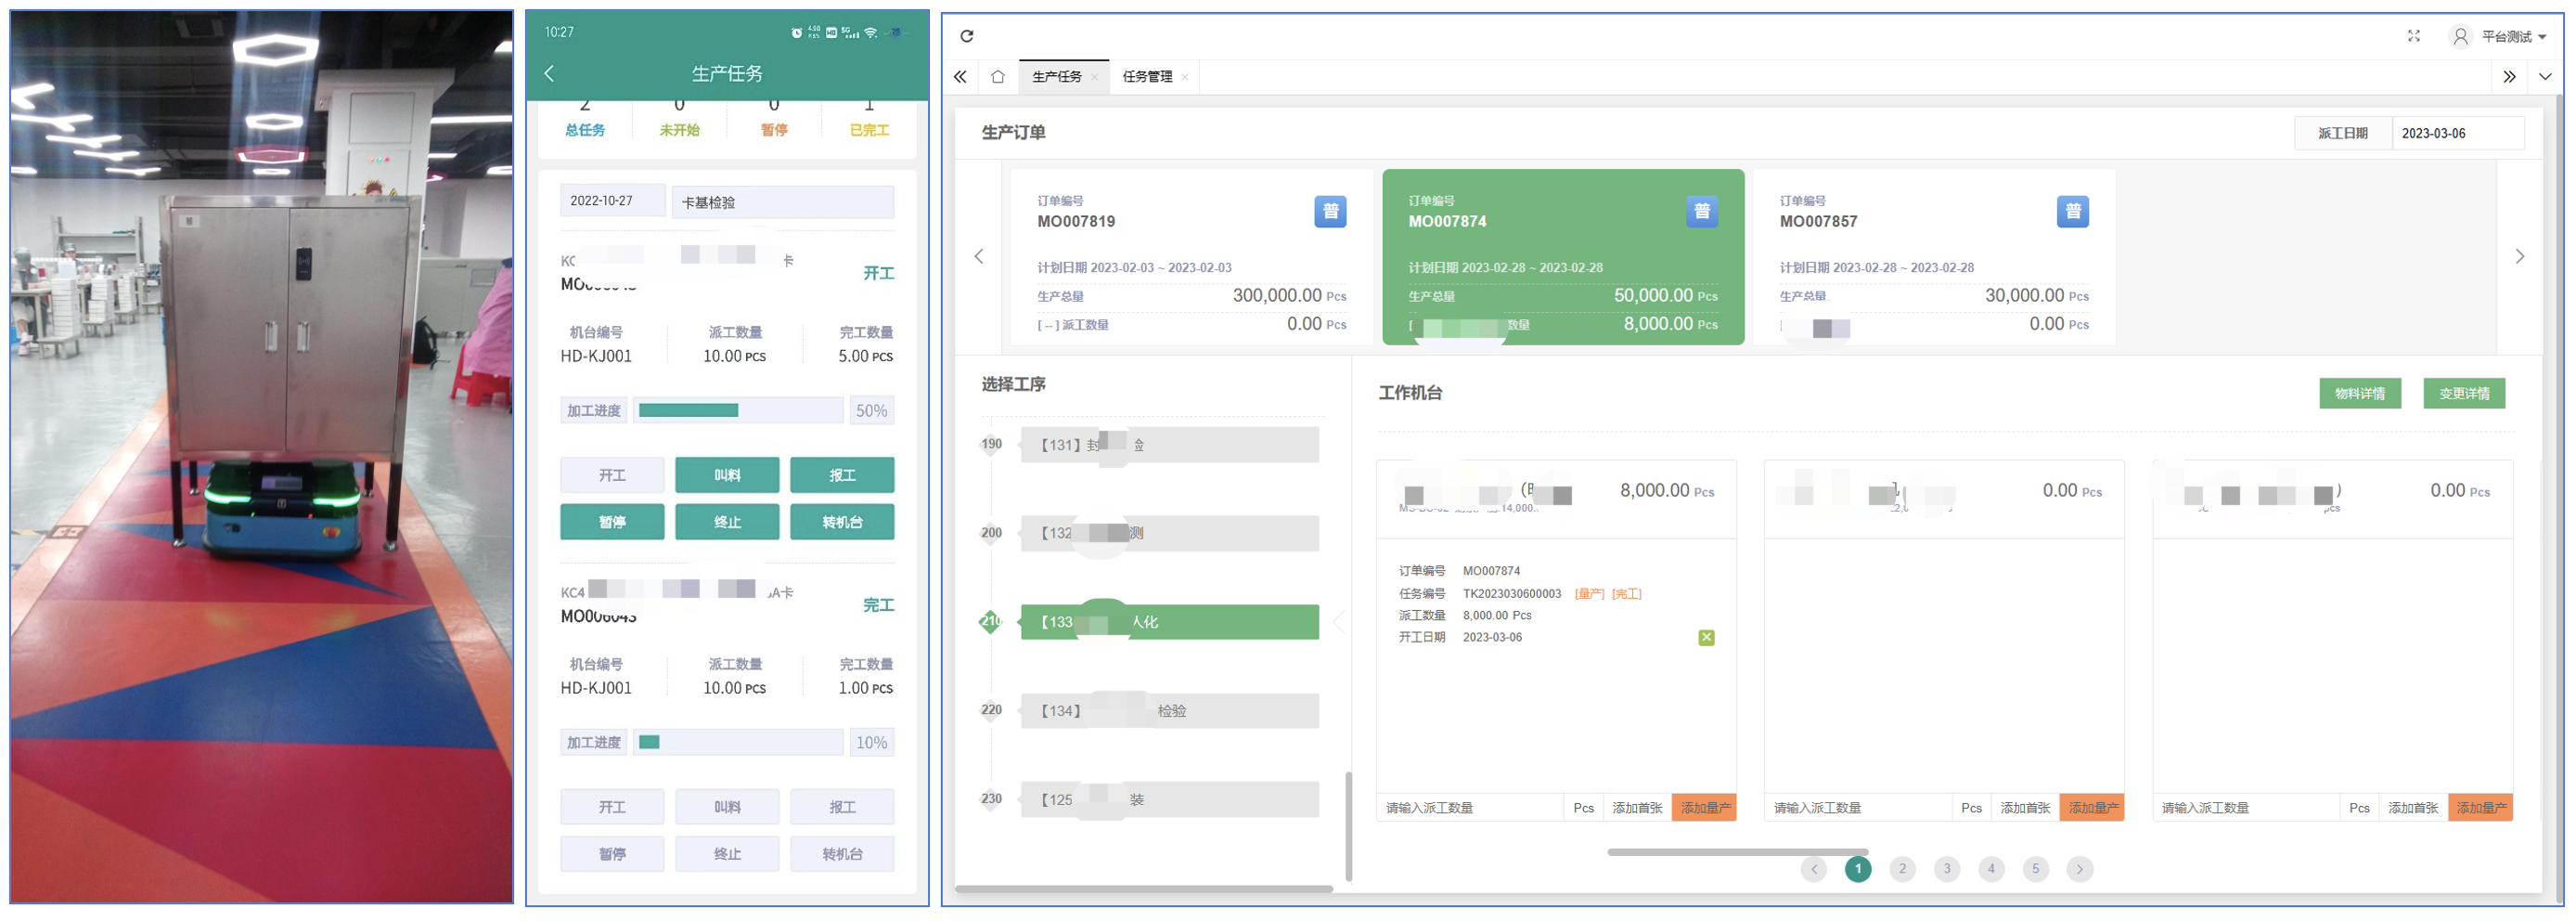Viewport: 2576px width, 921px height.
Task: Tap the back arrow in 生产任务 header
Action: pos(549,73)
